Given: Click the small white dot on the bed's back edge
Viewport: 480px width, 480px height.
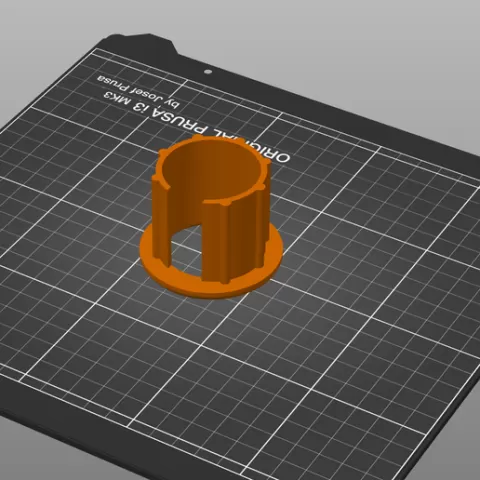Looking at the screenshot, I should click(x=208, y=71).
